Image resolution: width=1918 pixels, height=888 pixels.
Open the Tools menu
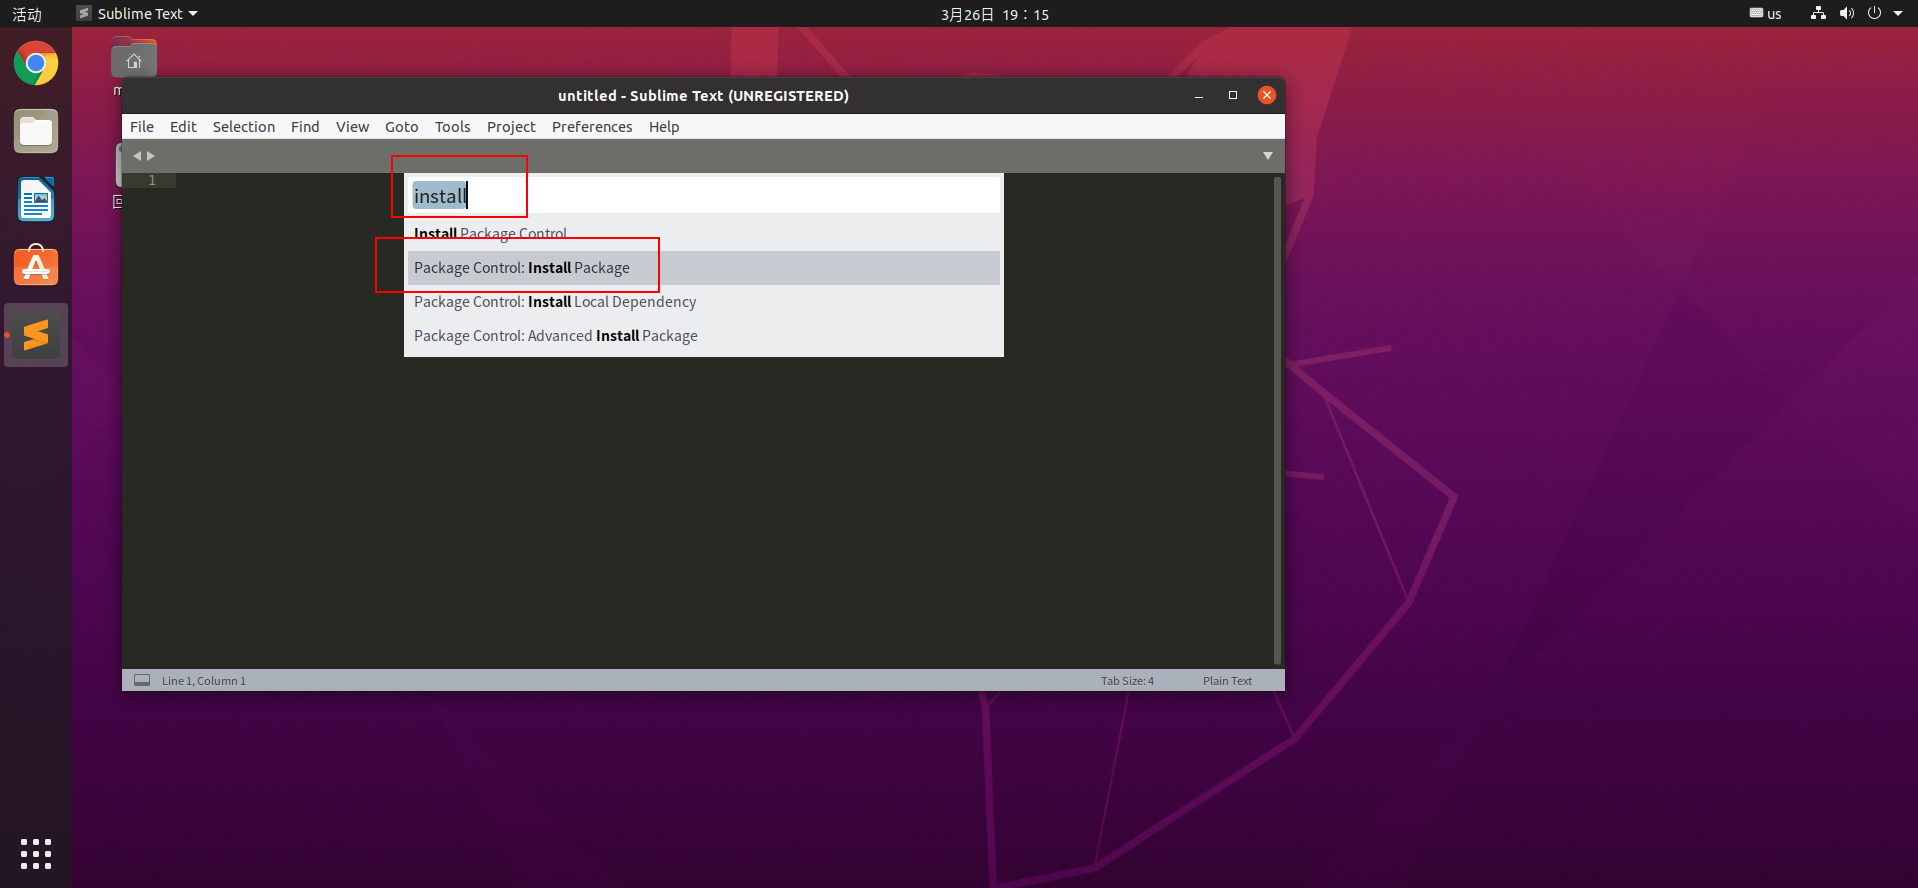[x=452, y=127]
